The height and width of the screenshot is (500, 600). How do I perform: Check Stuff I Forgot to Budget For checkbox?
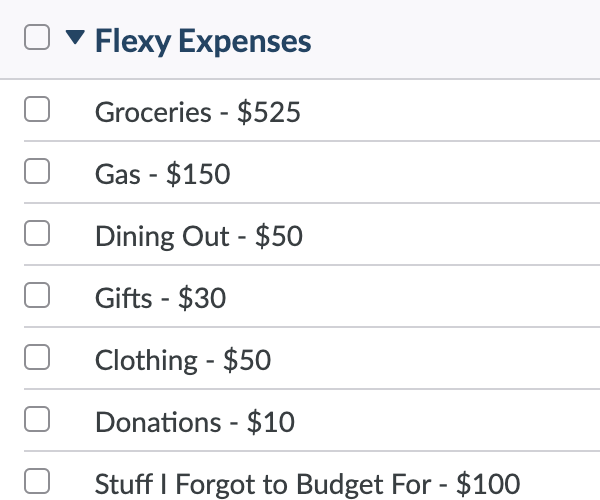(x=37, y=481)
